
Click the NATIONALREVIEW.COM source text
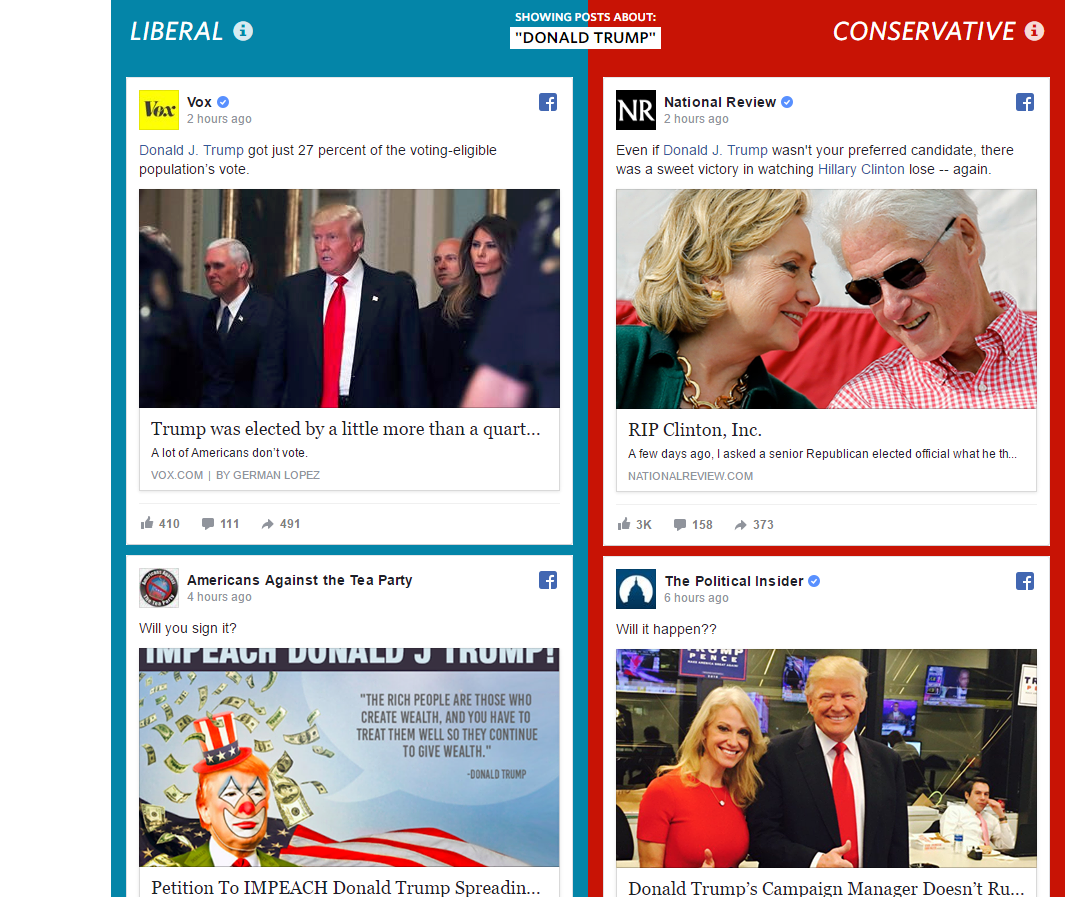click(x=690, y=476)
